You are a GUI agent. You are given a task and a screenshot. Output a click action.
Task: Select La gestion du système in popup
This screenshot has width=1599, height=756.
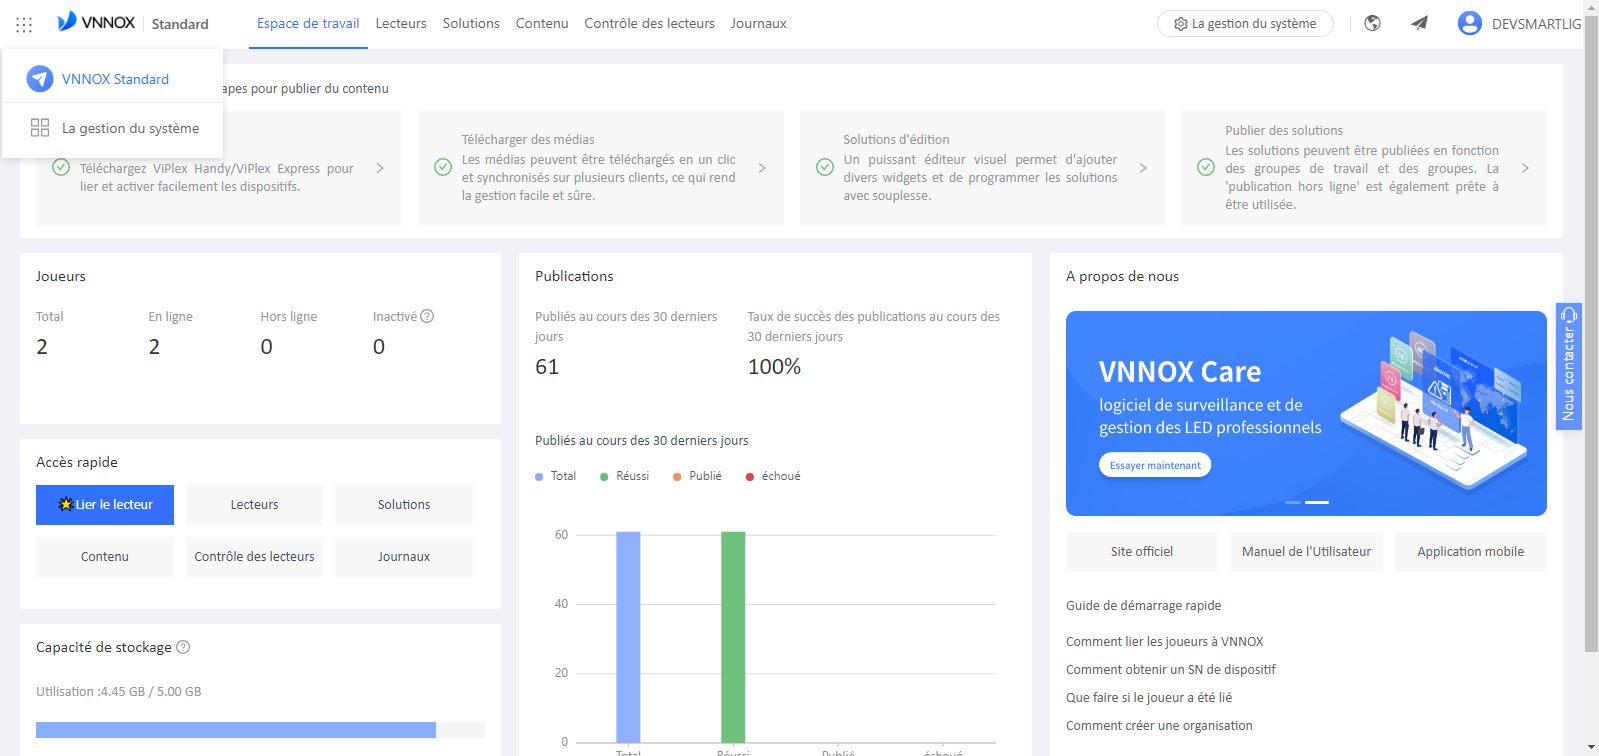click(x=112, y=128)
